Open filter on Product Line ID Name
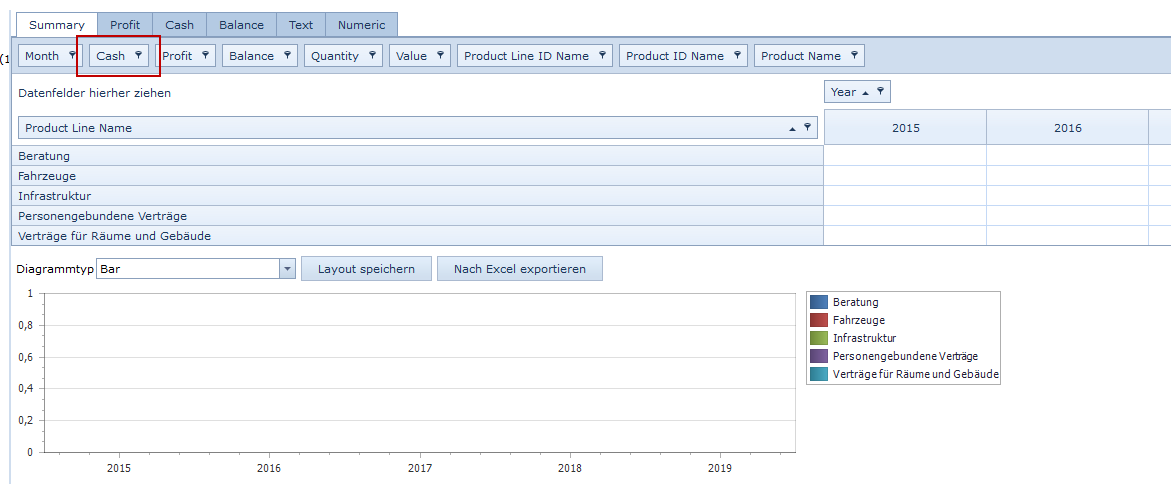 click(602, 55)
